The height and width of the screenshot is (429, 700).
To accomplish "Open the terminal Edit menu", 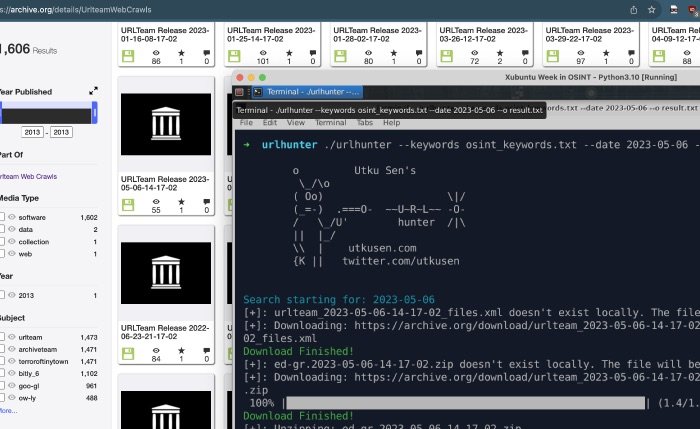I will pyautogui.click(x=270, y=123).
